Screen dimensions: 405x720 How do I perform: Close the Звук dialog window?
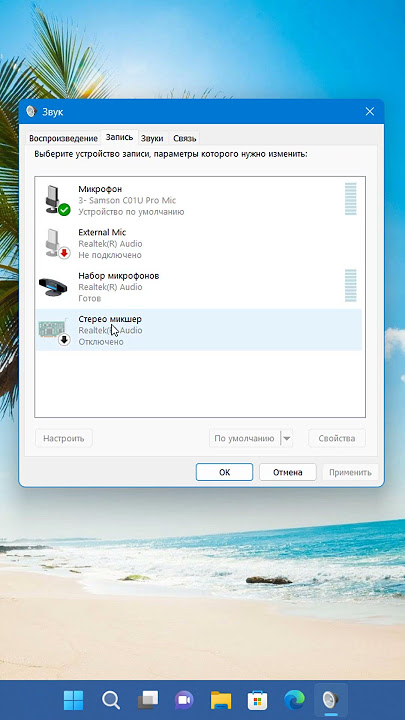pos(370,112)
